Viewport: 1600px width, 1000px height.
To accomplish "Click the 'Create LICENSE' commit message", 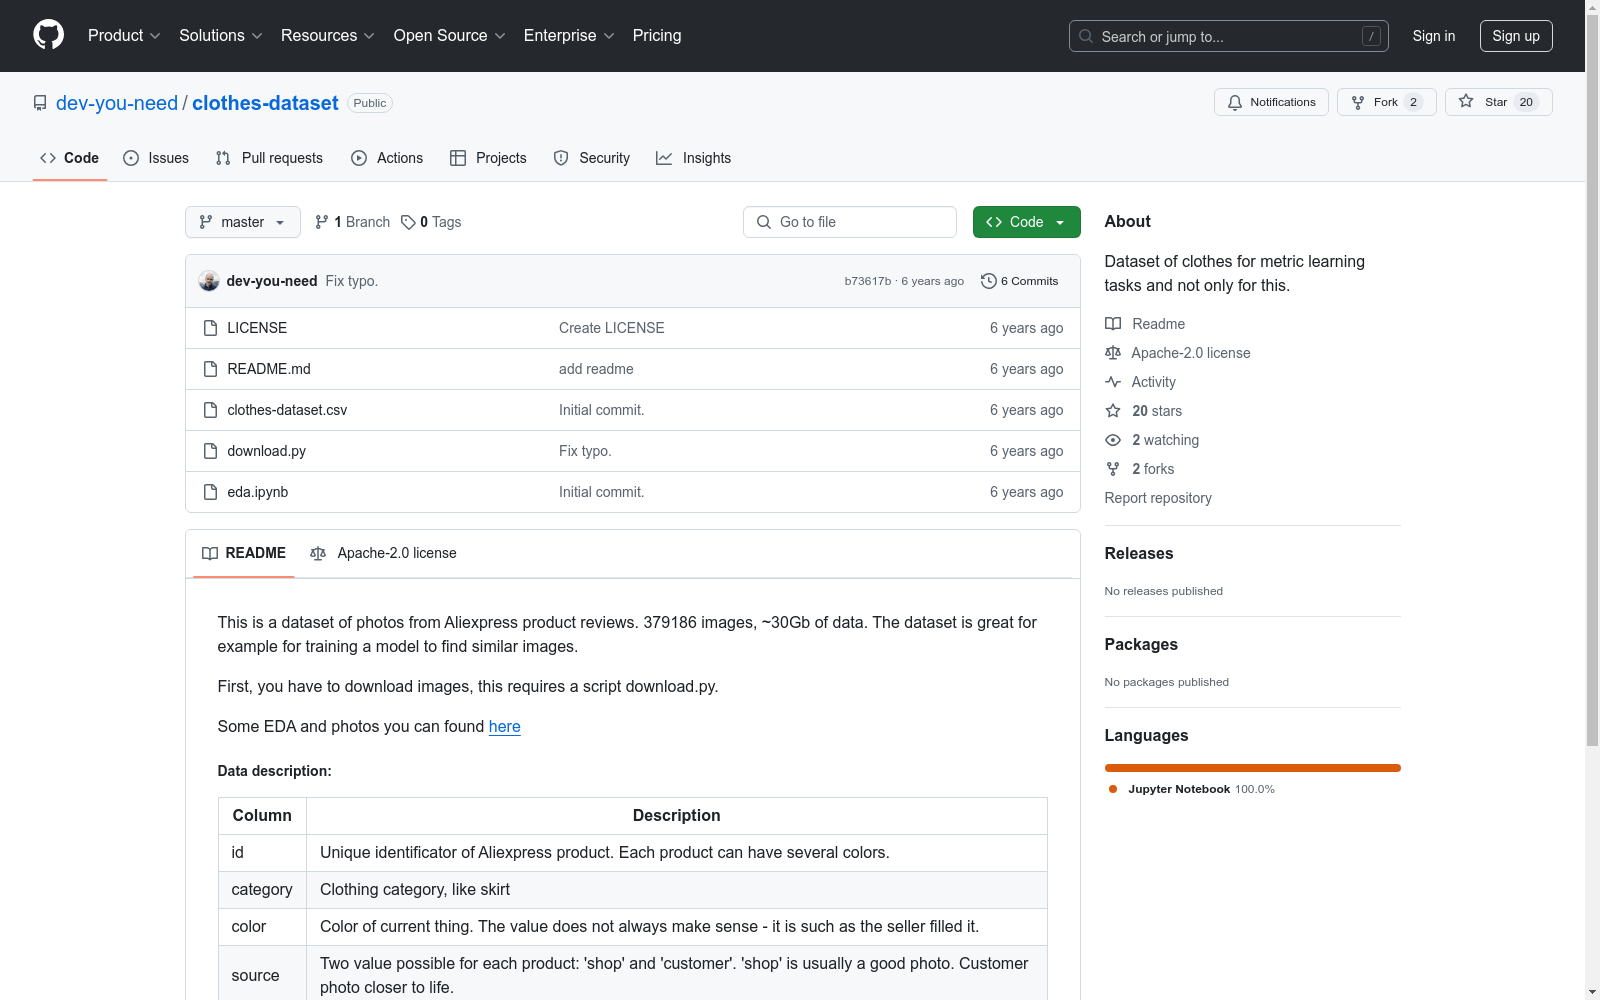I will (612, 328).
